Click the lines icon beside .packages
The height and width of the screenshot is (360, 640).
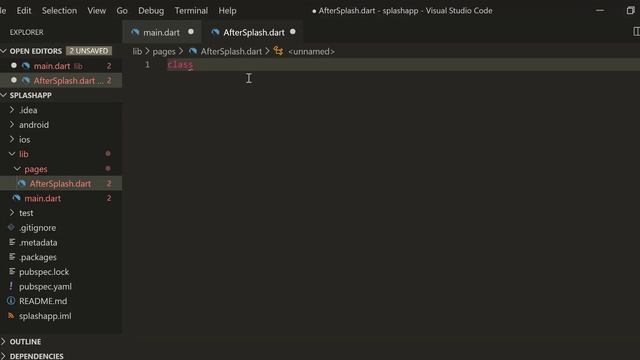coord(12,257)
